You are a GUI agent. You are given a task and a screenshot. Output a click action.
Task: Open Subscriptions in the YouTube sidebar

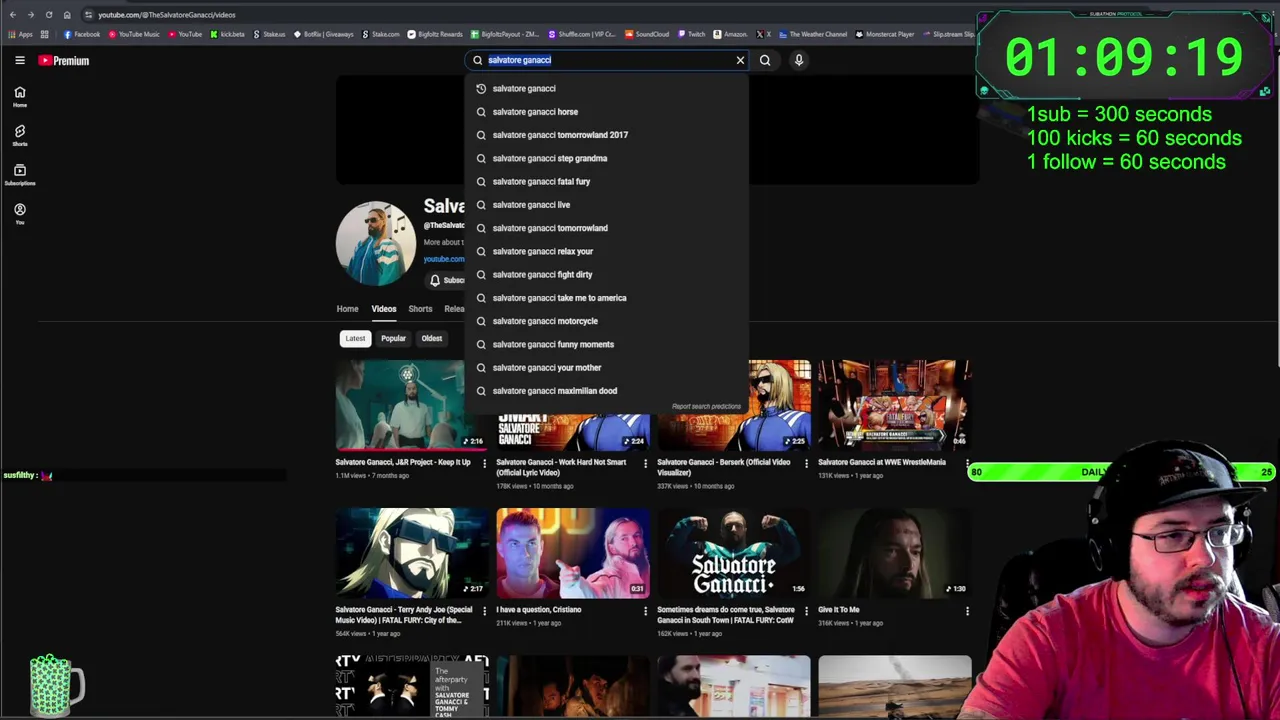pyautogui.click(x=20, y=174)
